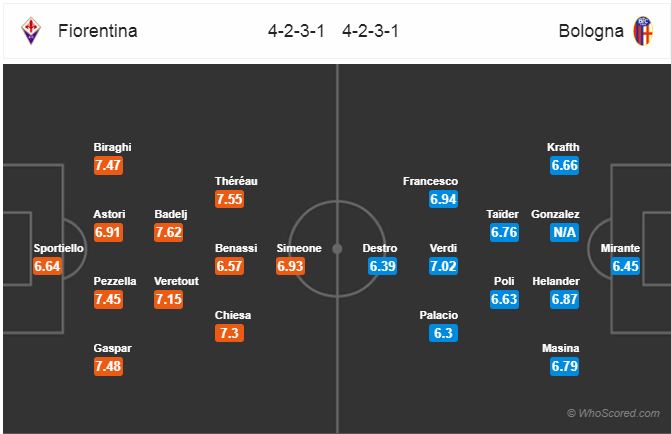Open the Fiorentina team name link
The height and width of the screenshot is (434, 671).
[98, 31]
